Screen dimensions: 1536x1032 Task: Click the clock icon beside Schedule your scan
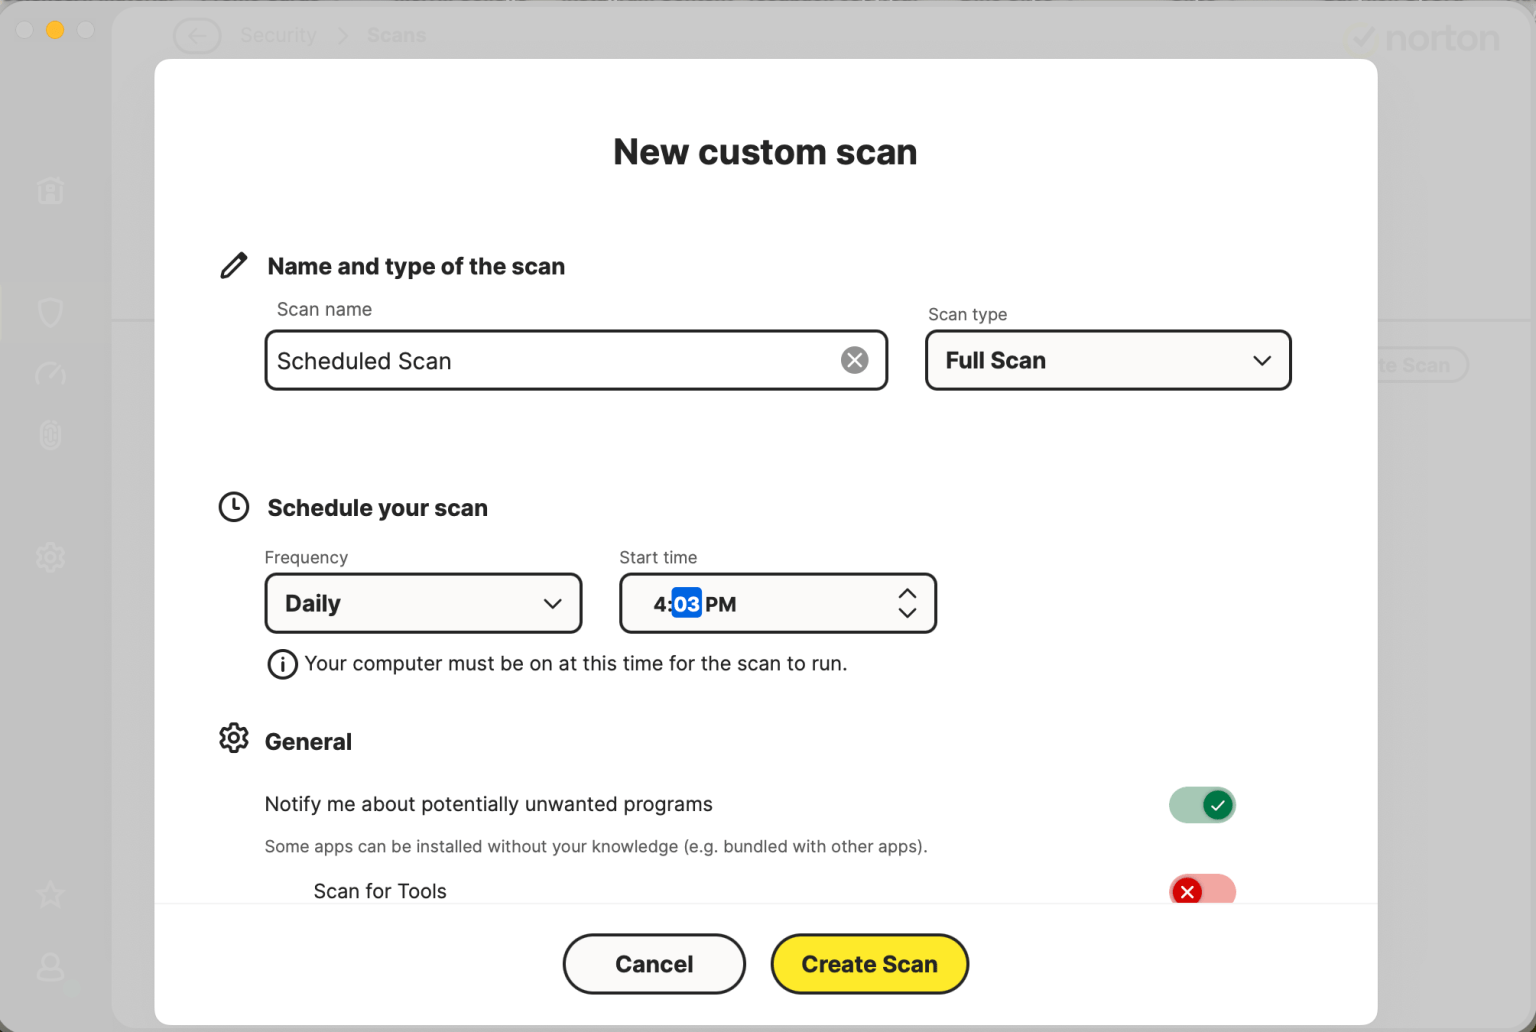pos(233,507)
